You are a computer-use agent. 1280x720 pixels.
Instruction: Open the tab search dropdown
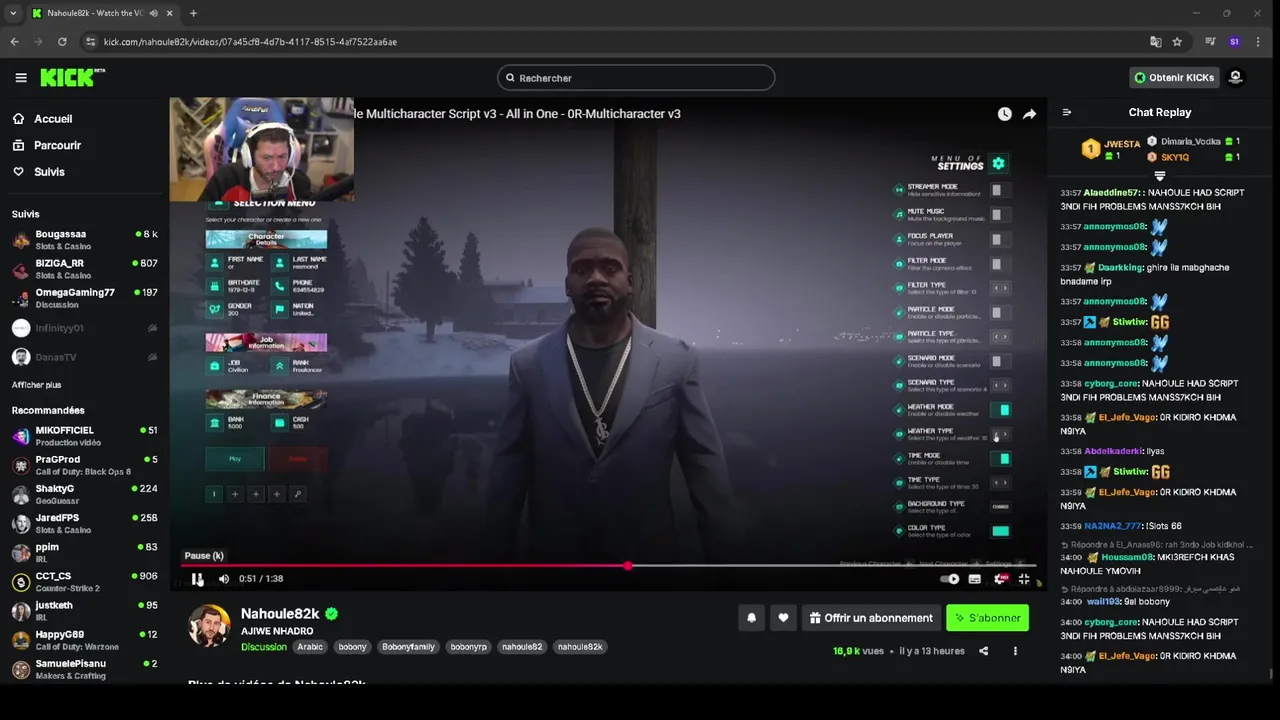13,13
